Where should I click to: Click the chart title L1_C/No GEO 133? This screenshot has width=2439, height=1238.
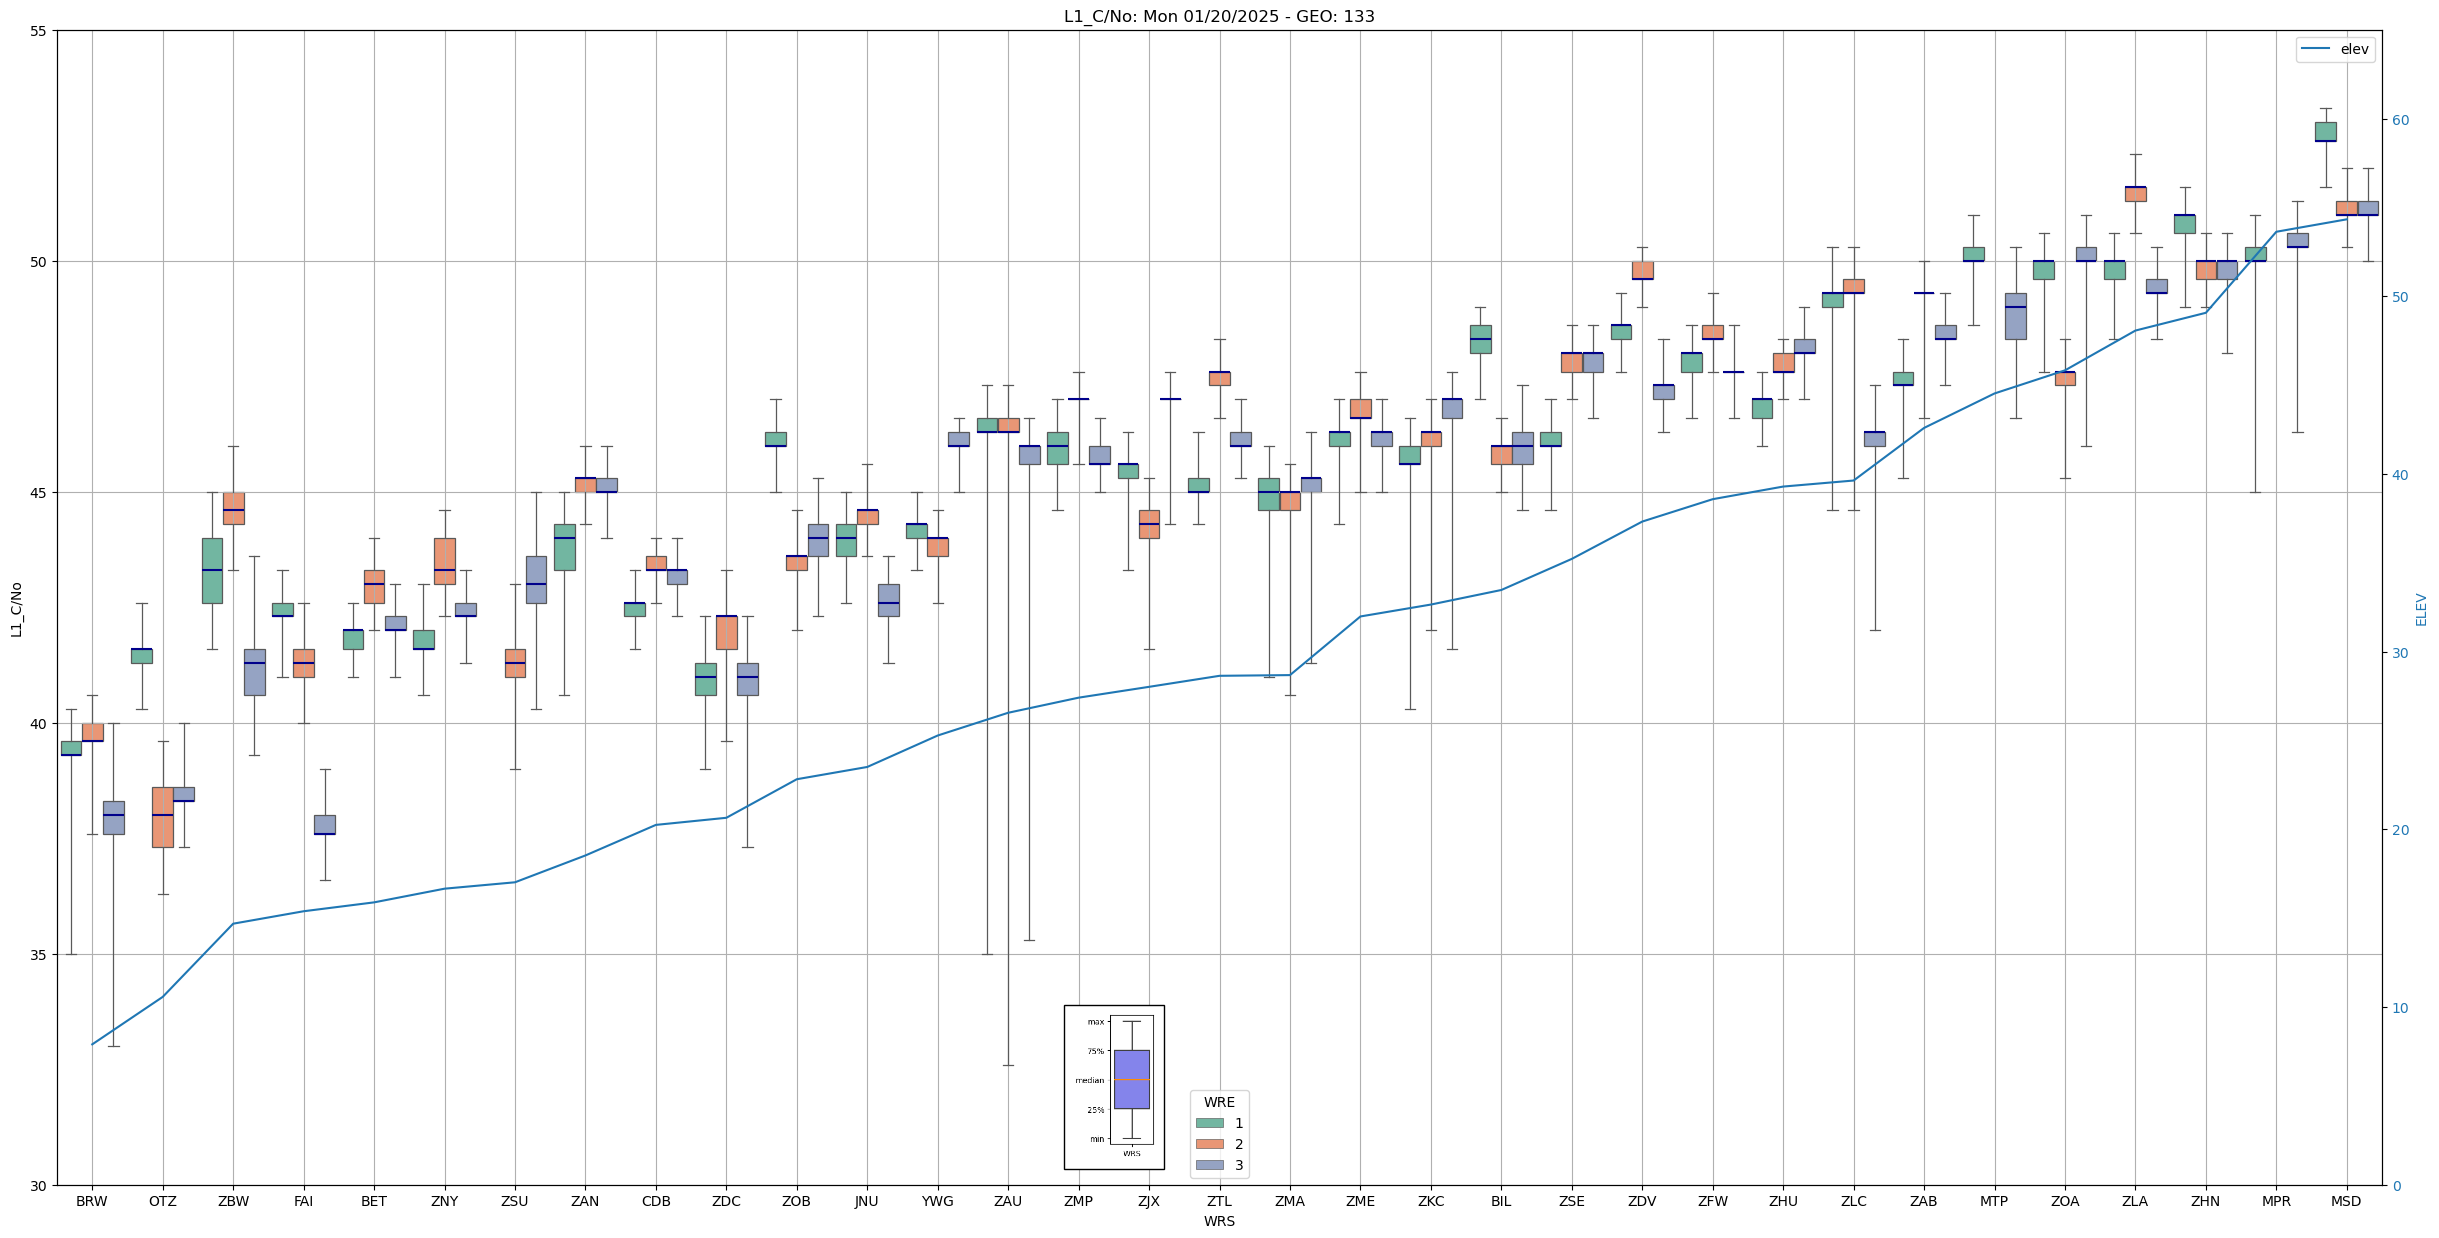point(1218,16)
